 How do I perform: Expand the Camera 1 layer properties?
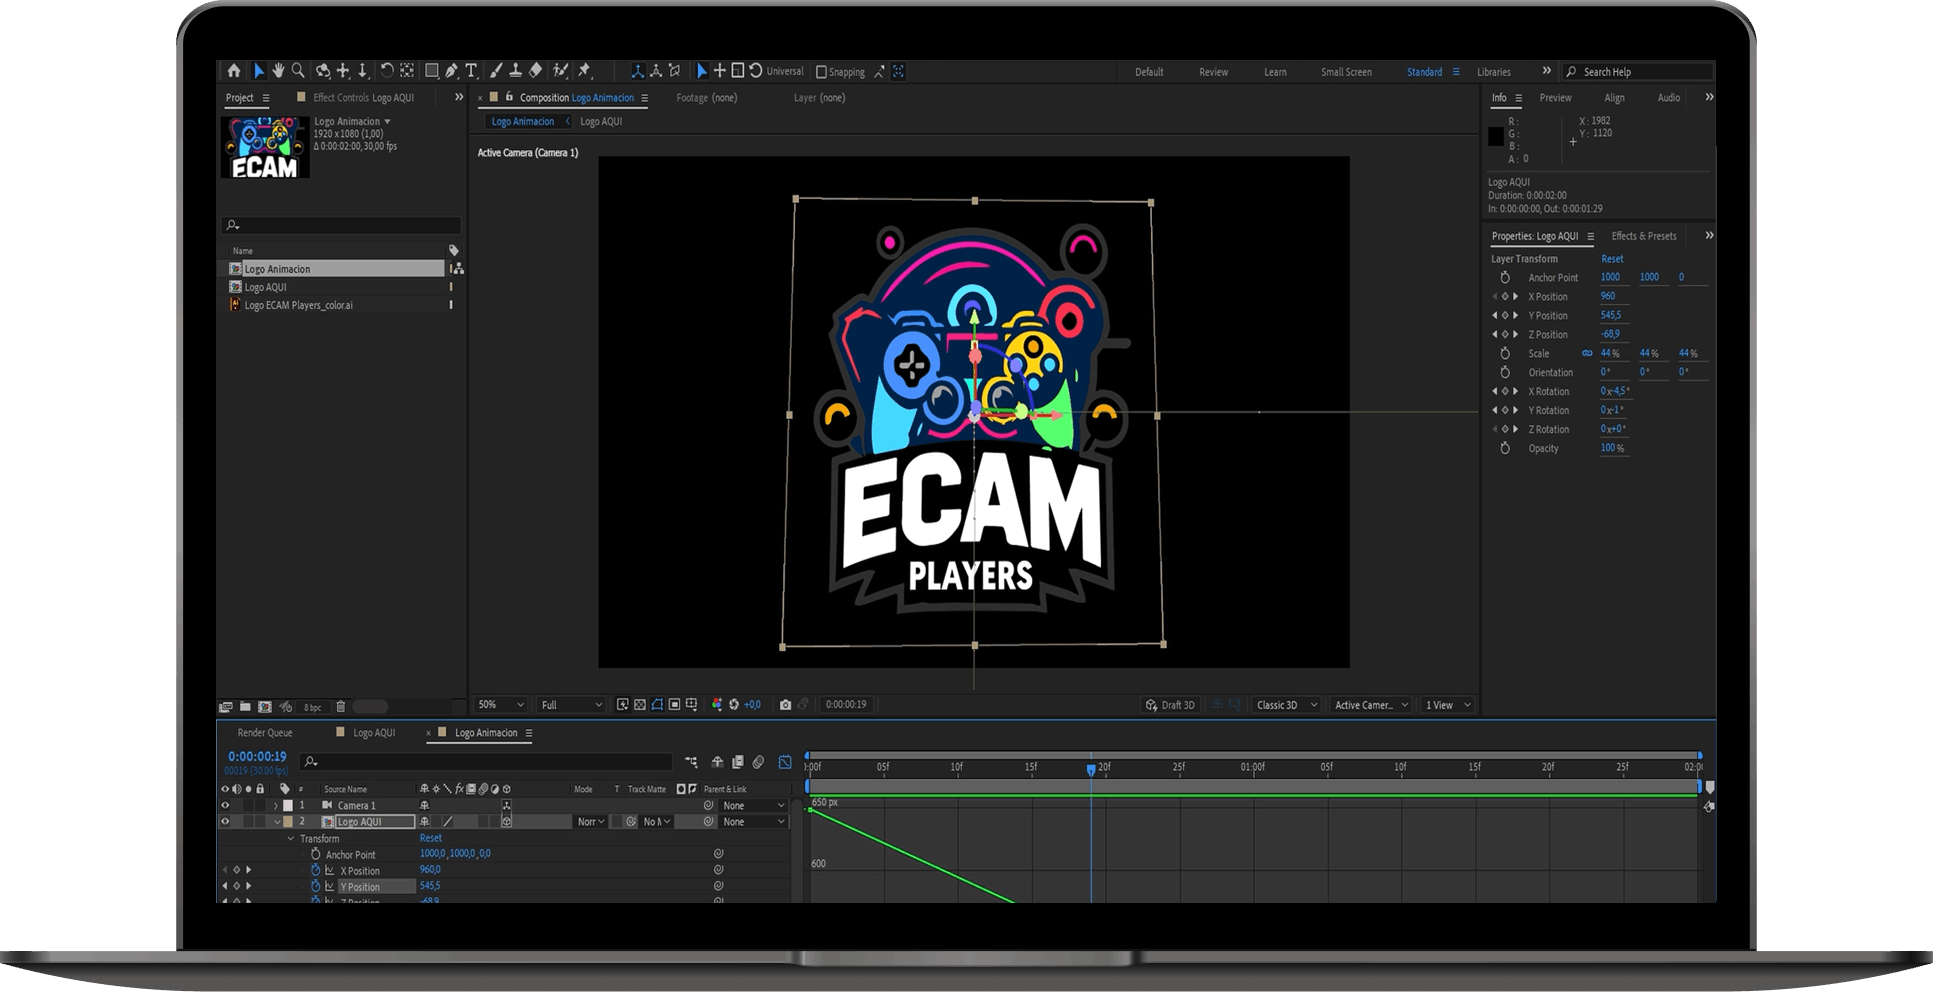[x=276, y=806]
